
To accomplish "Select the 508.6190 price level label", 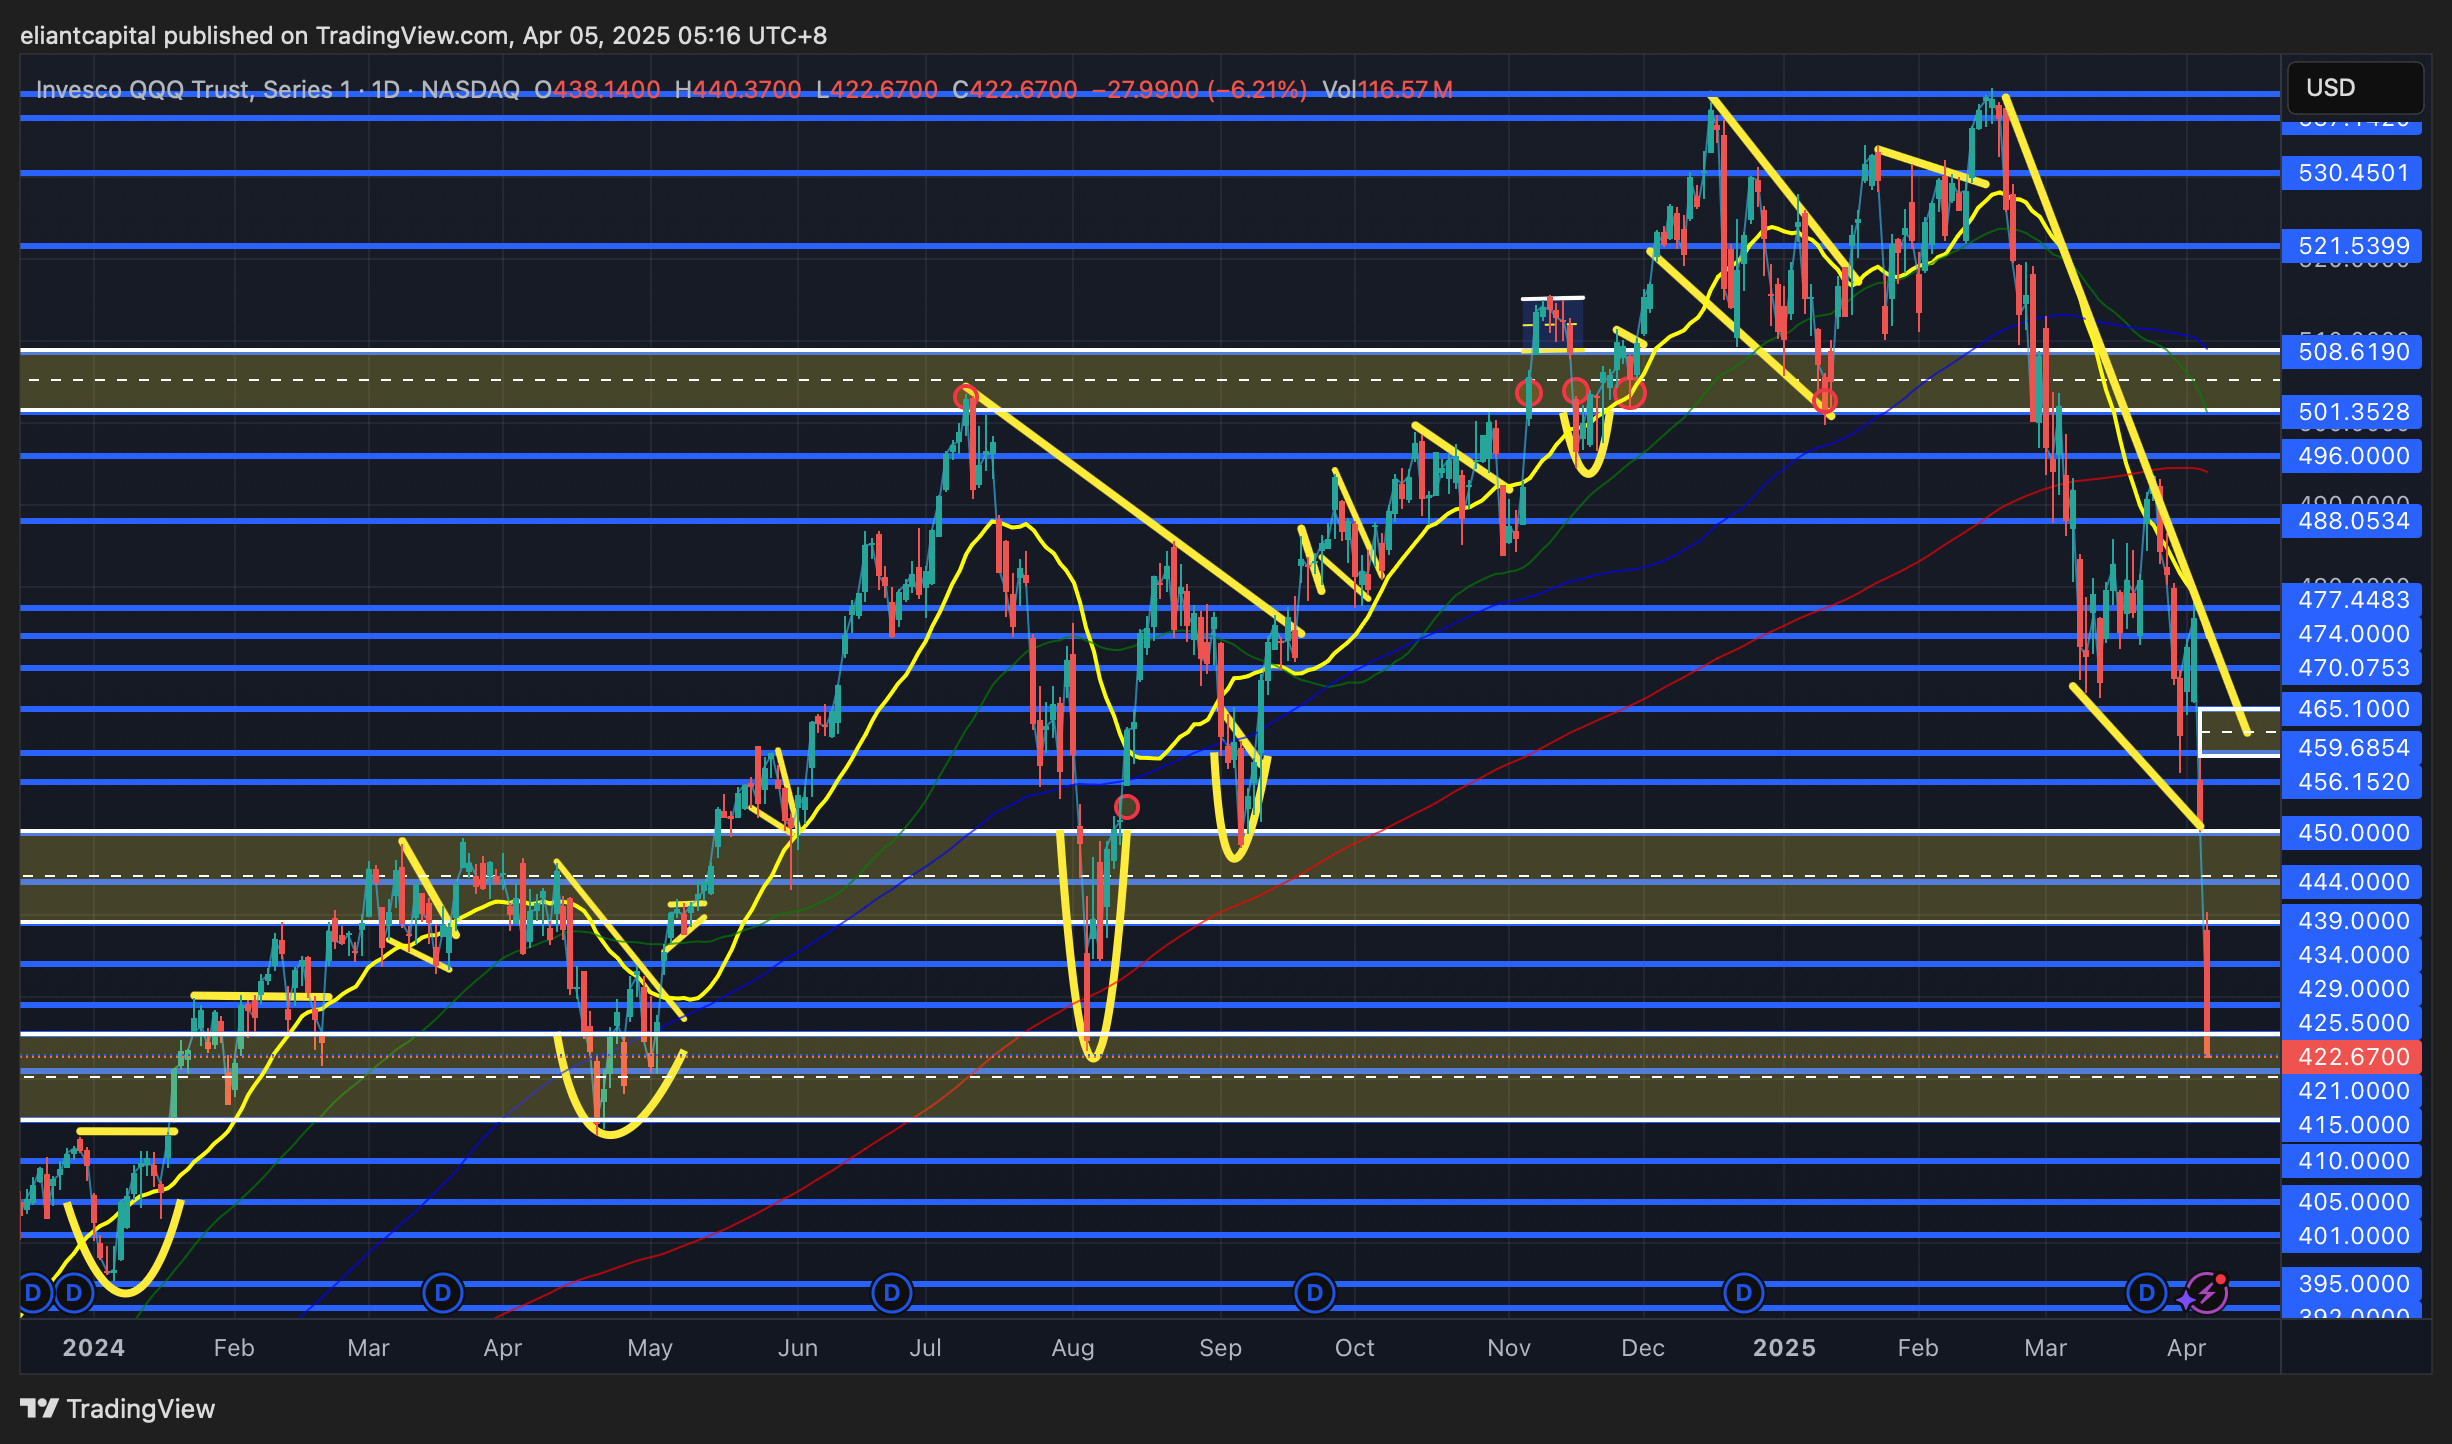I will coord(2352,352).
